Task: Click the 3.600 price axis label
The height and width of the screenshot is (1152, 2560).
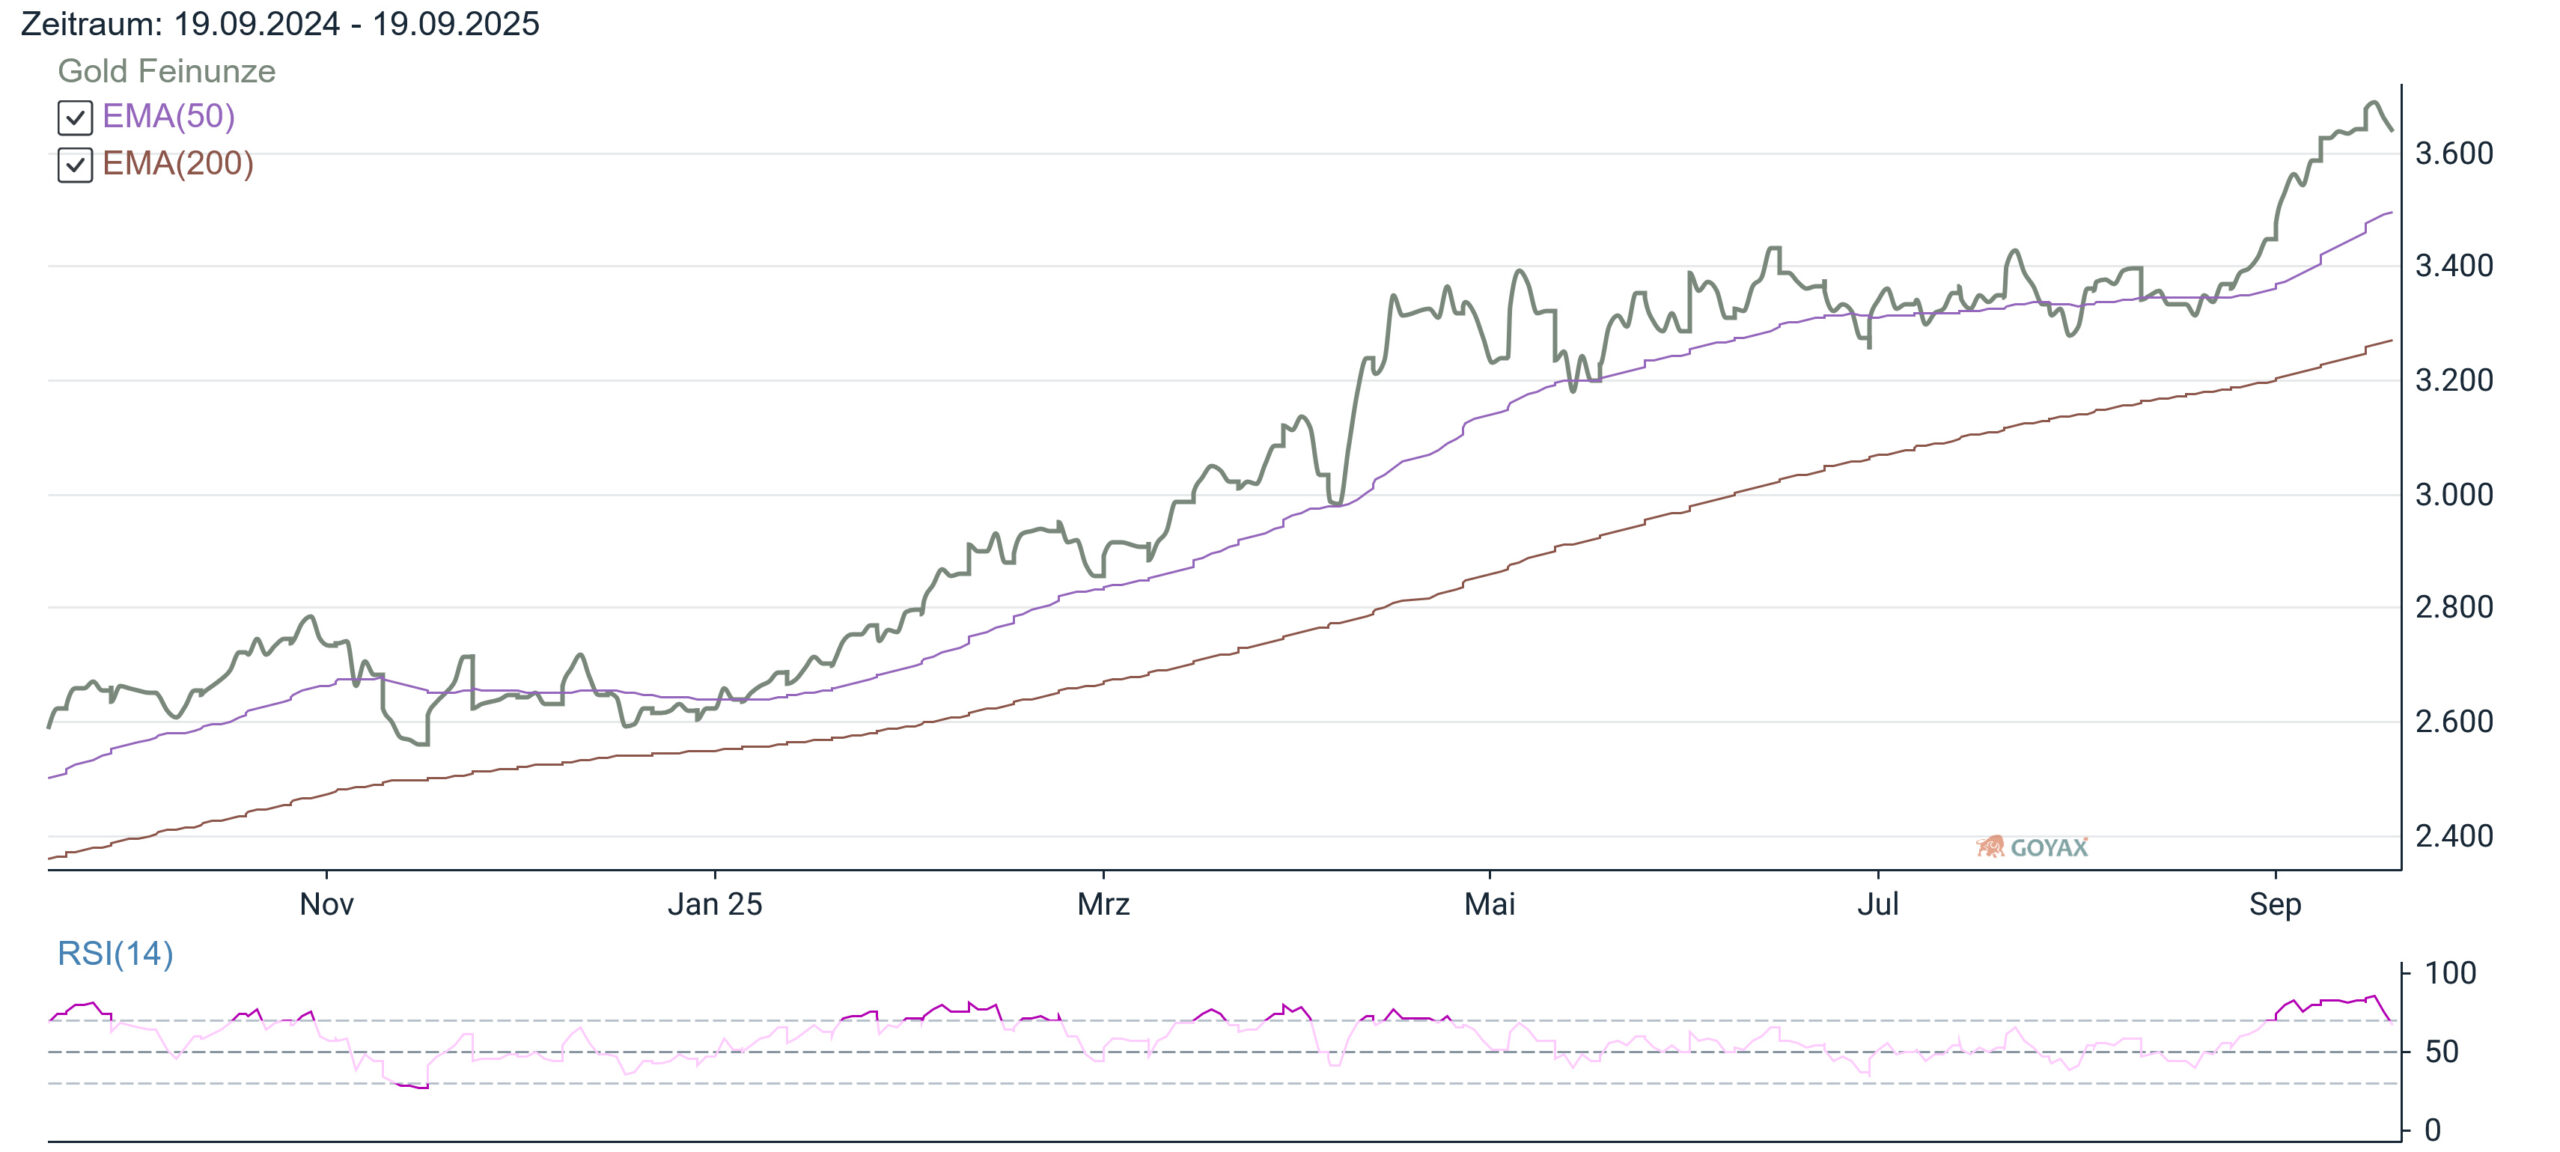Action: (2454, 153)
